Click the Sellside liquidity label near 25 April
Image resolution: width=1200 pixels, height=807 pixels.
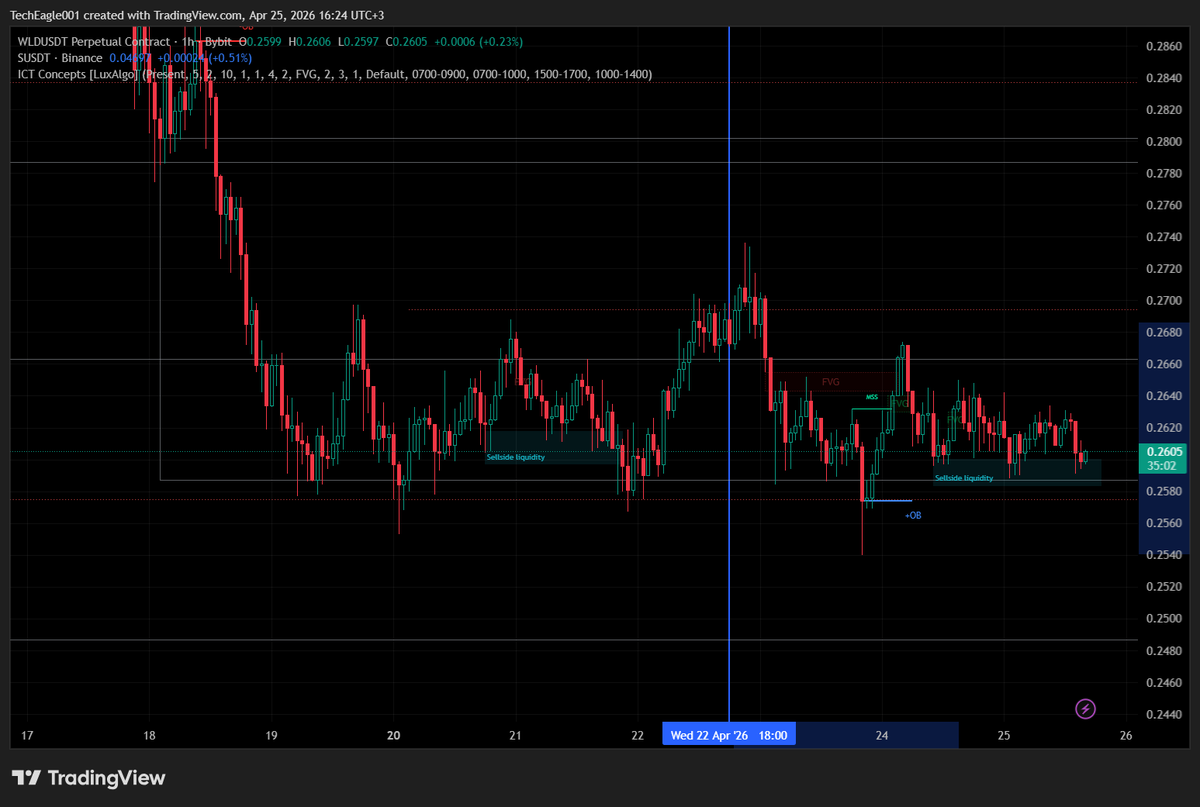tap(964, 478)
